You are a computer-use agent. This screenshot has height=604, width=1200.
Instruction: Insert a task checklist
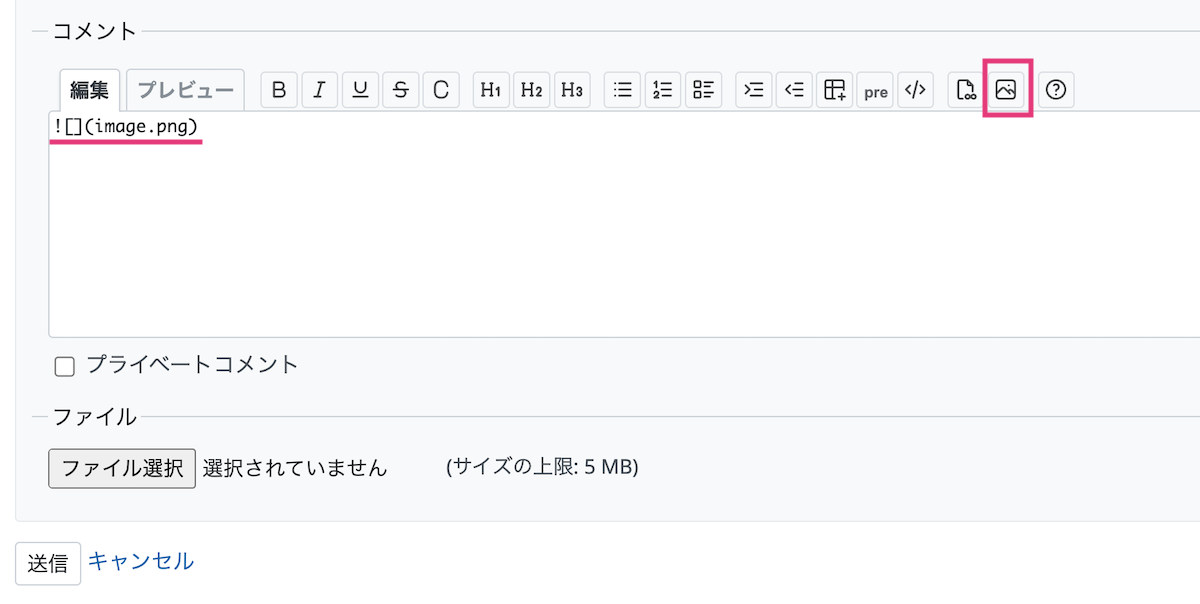(x=704, y=90)
